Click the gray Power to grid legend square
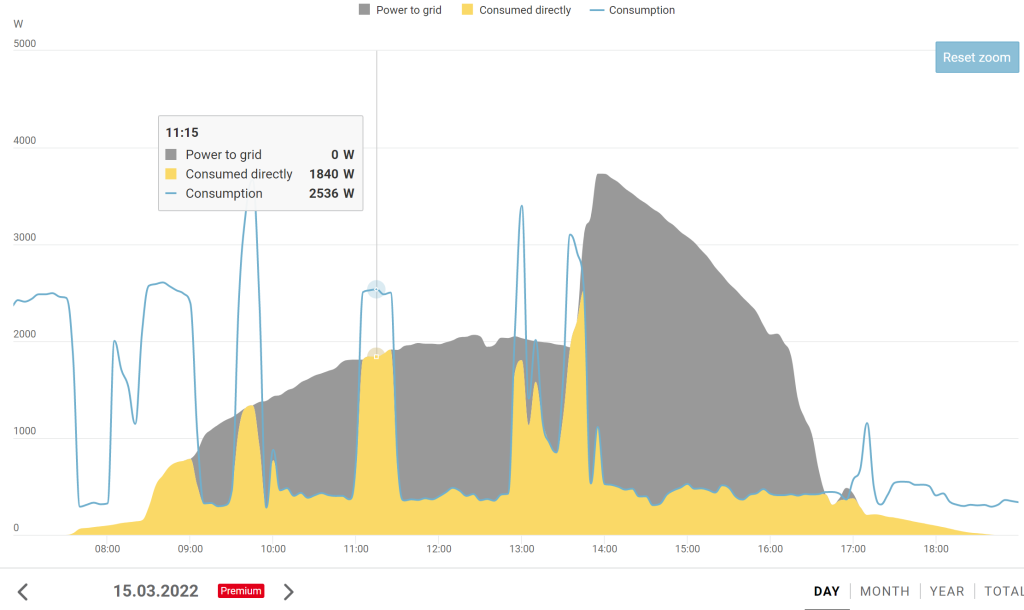1024x610 pixels. (364, 10)
